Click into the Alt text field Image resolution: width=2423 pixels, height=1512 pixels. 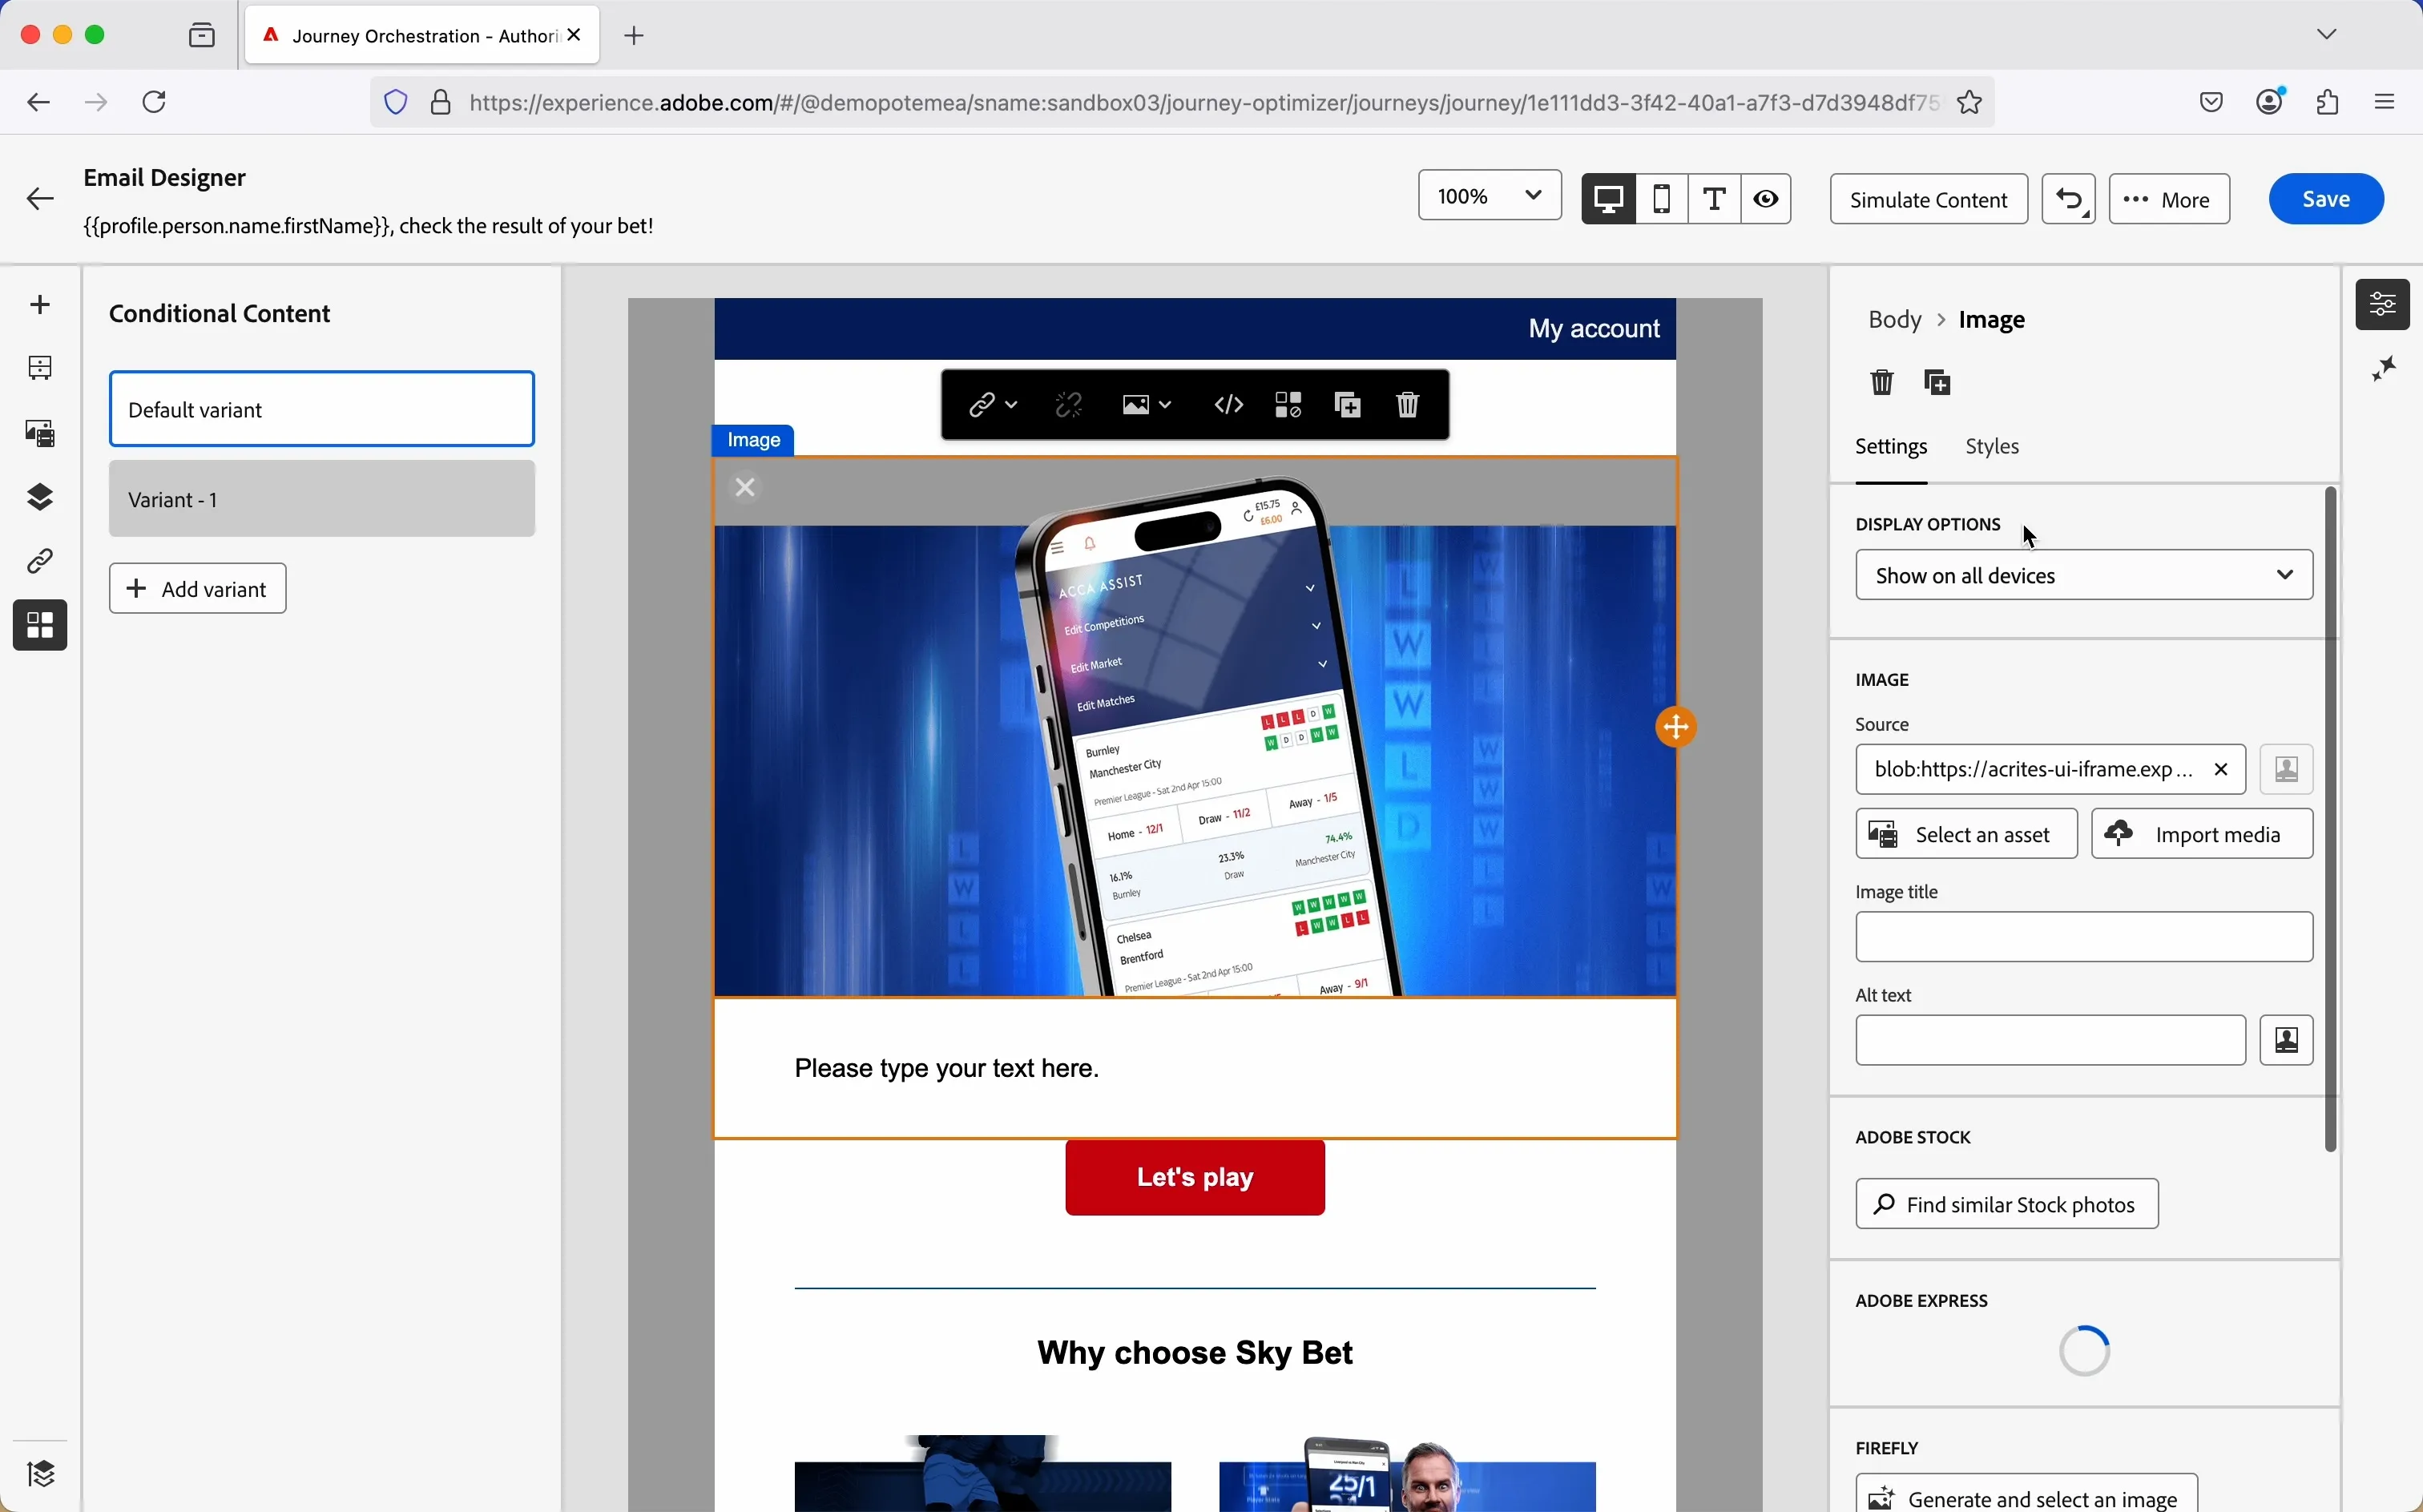2050,1041
